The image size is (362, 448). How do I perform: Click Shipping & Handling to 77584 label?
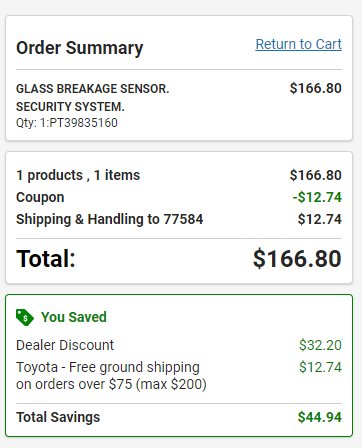[x=109, y=219]
